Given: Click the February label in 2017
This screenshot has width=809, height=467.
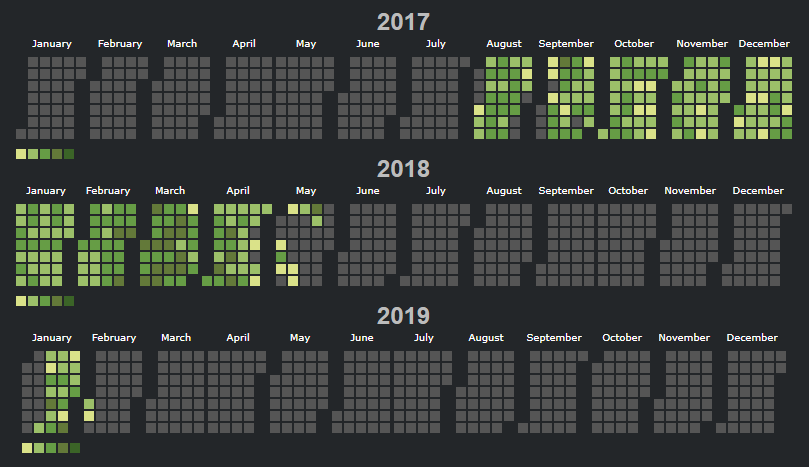Looking at the screenshot, I should 120,44.
